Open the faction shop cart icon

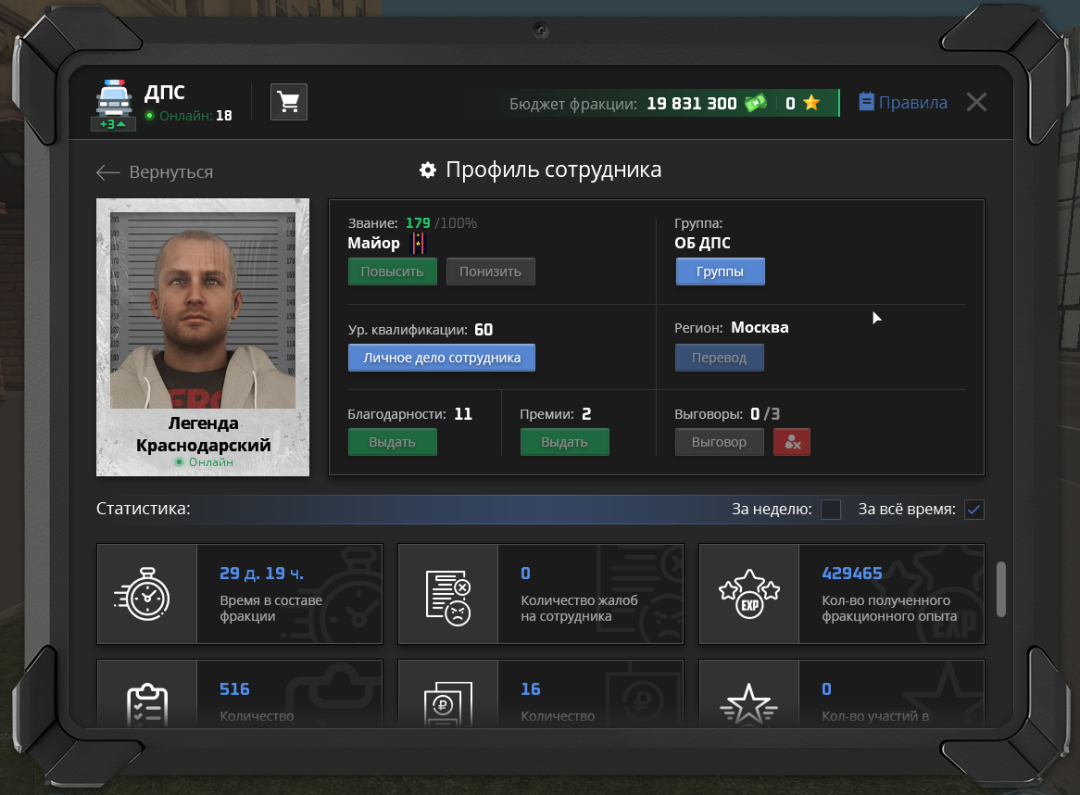tap(289, 103)
